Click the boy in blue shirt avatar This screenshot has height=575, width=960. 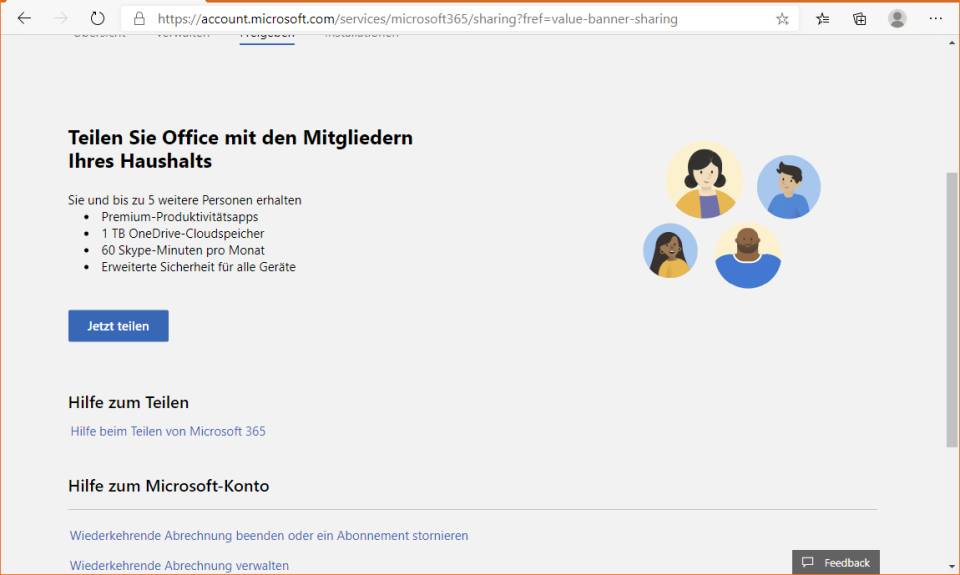click(x=789, y=187)
